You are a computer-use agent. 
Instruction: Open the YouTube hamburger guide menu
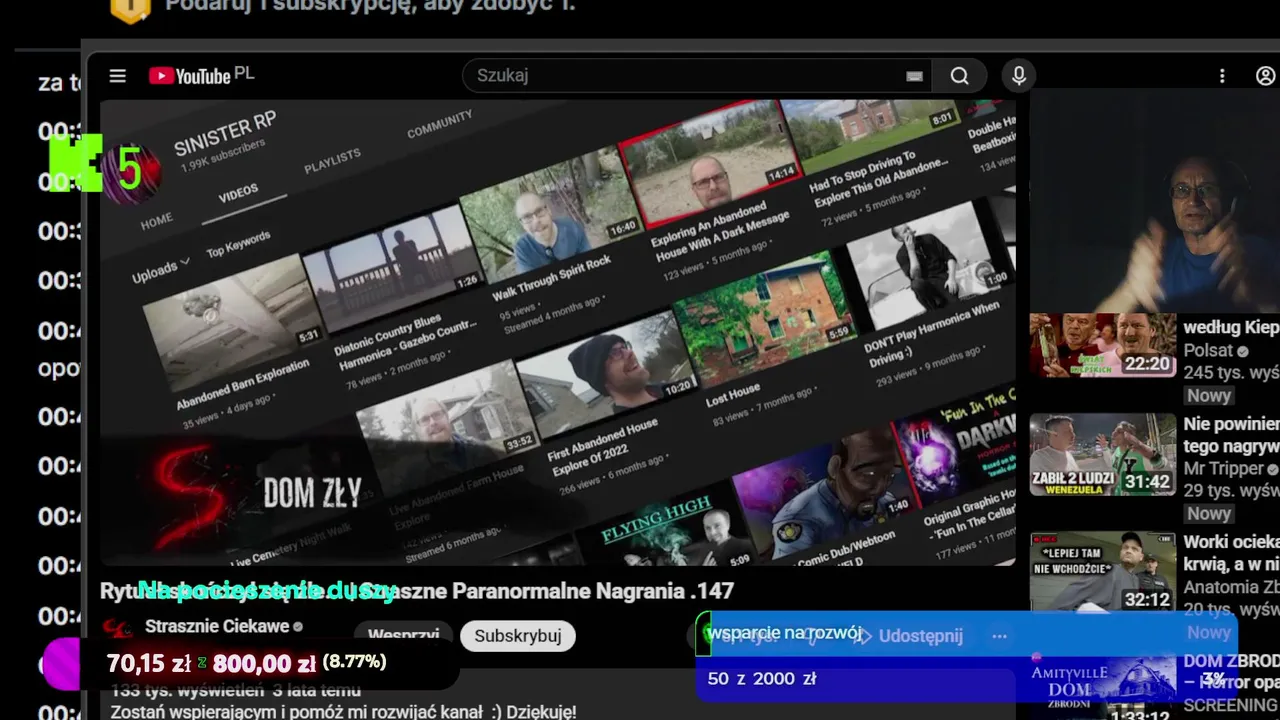(x=117, y=76)
